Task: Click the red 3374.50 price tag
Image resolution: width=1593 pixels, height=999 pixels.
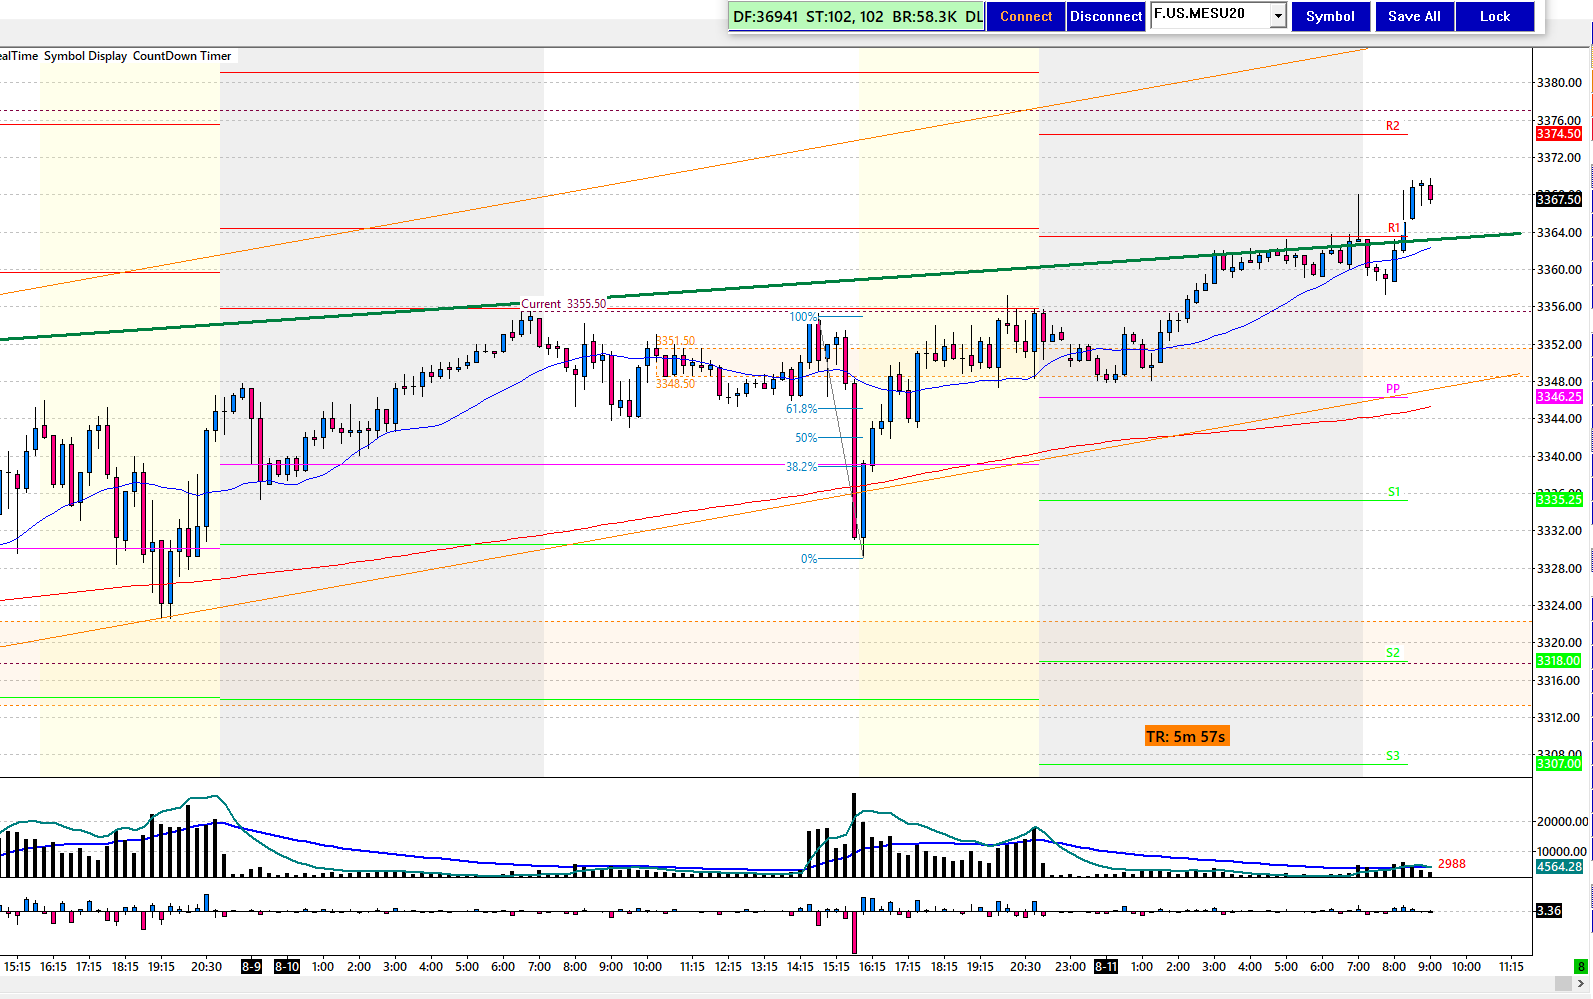Action: click(x=1559, y=134)
